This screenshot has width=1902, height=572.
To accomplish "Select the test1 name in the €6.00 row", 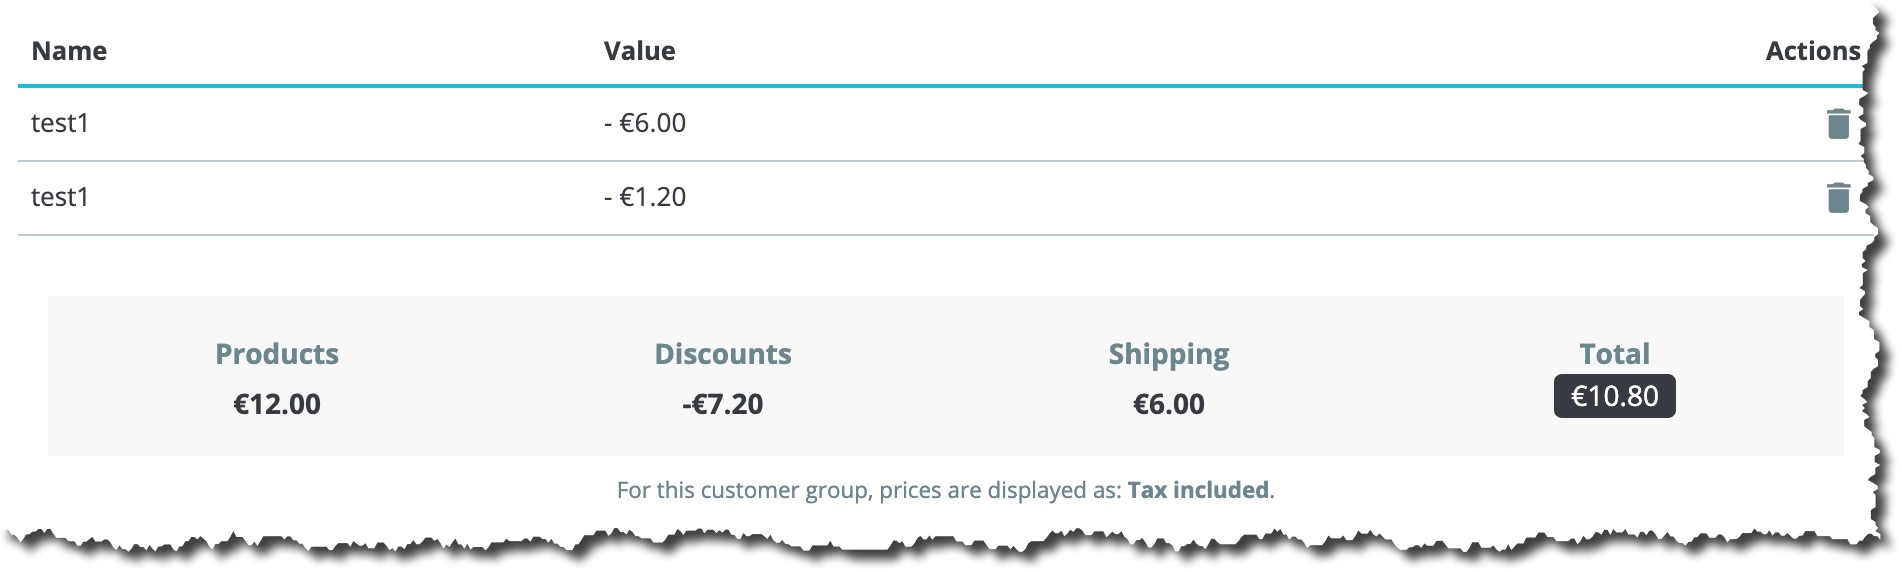I will (60, 123).
